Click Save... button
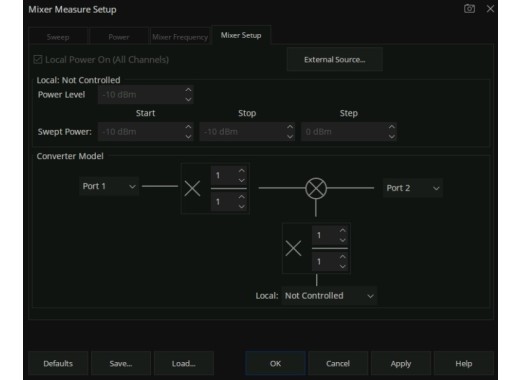Viewport: 520px width, 380px height. coord(121,363)
